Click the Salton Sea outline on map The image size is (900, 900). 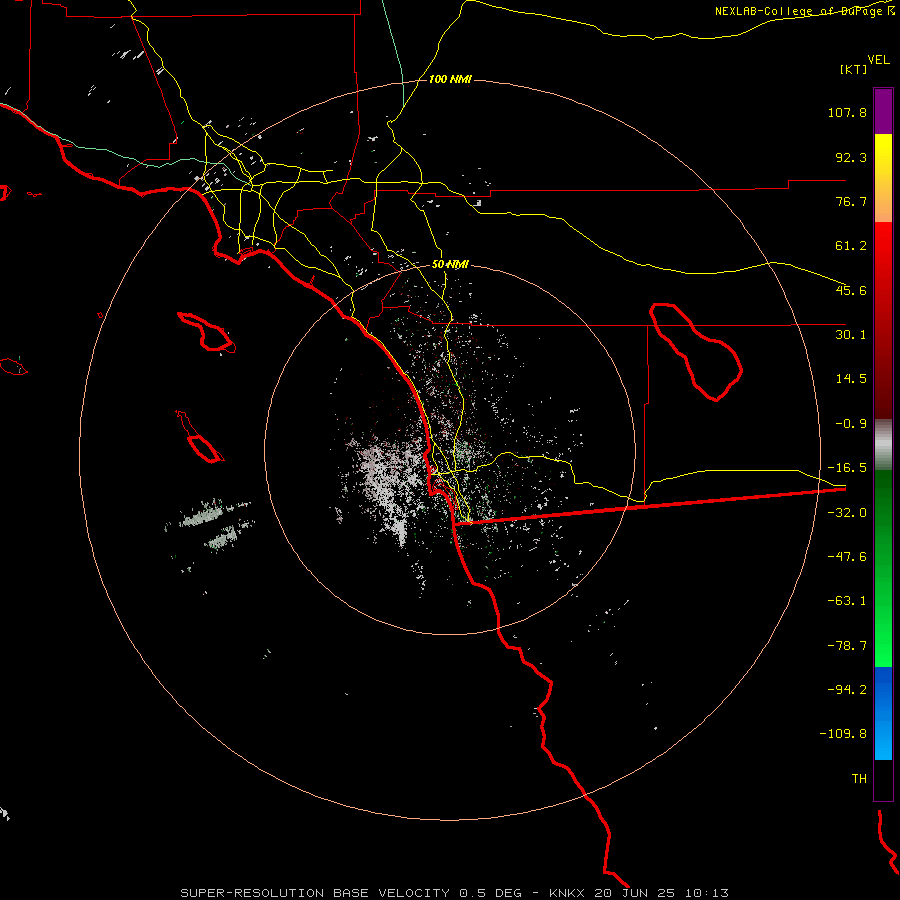pyautogui.click(x=696, y=352)
